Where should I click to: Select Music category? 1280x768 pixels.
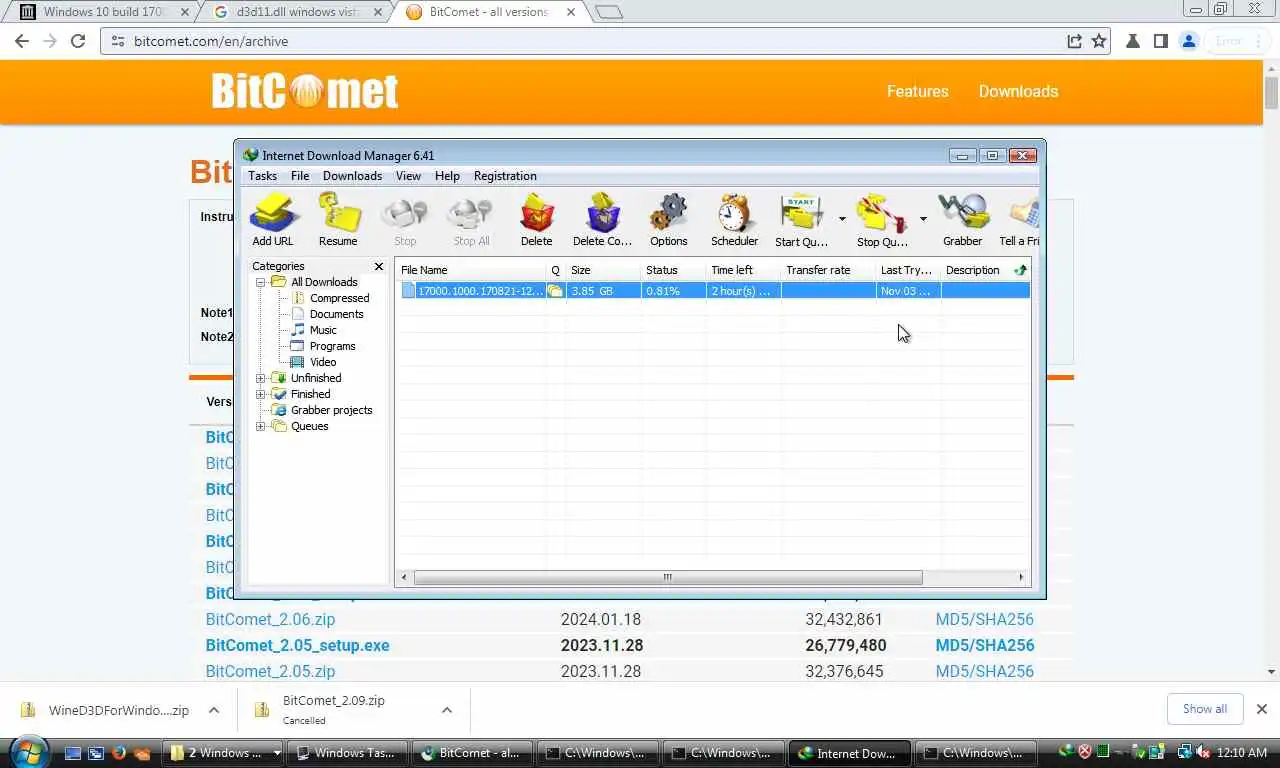pyautogui.click(x=323, y=330)
